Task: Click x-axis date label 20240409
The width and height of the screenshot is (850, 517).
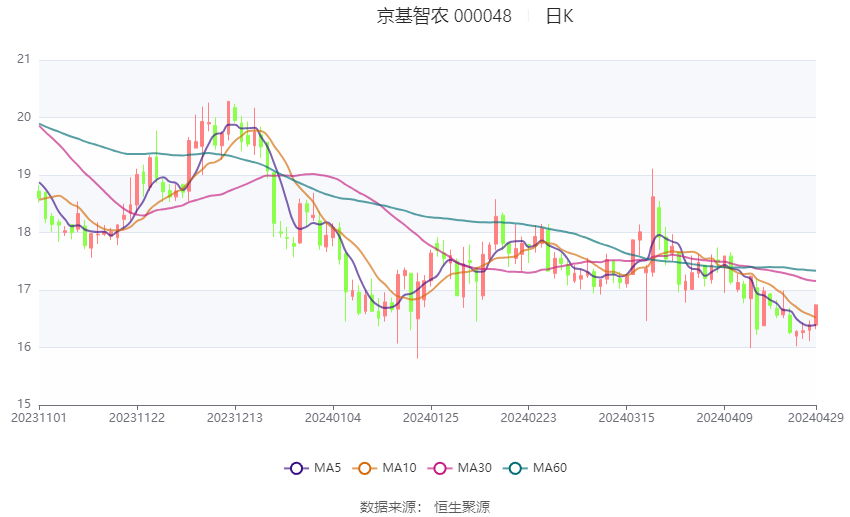Action: coord(725,418)
